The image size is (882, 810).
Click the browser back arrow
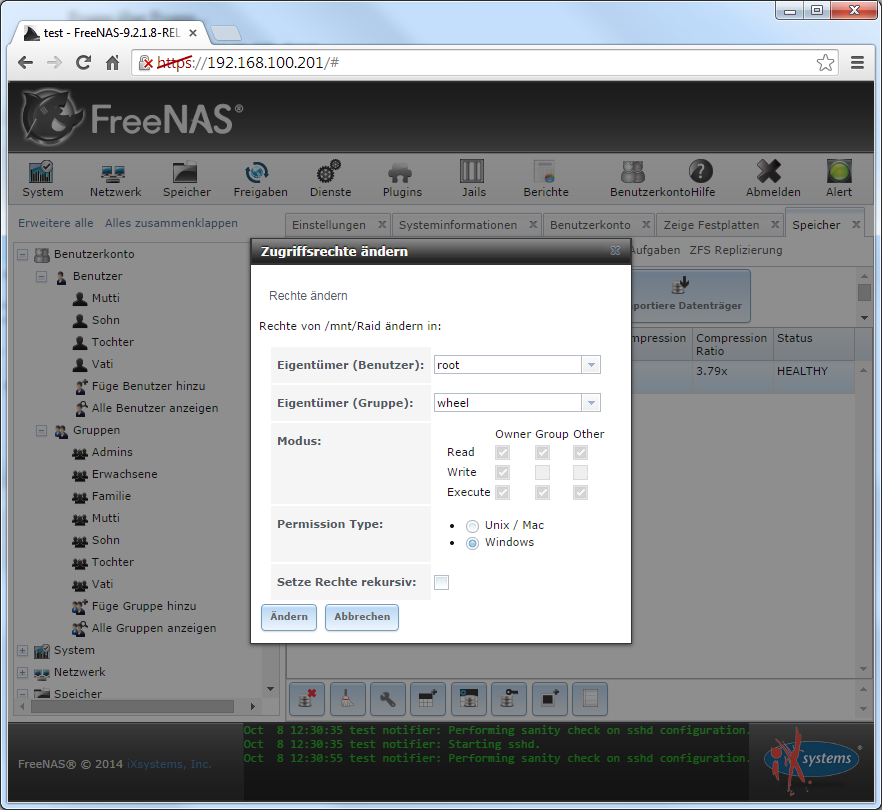(25, 62)
